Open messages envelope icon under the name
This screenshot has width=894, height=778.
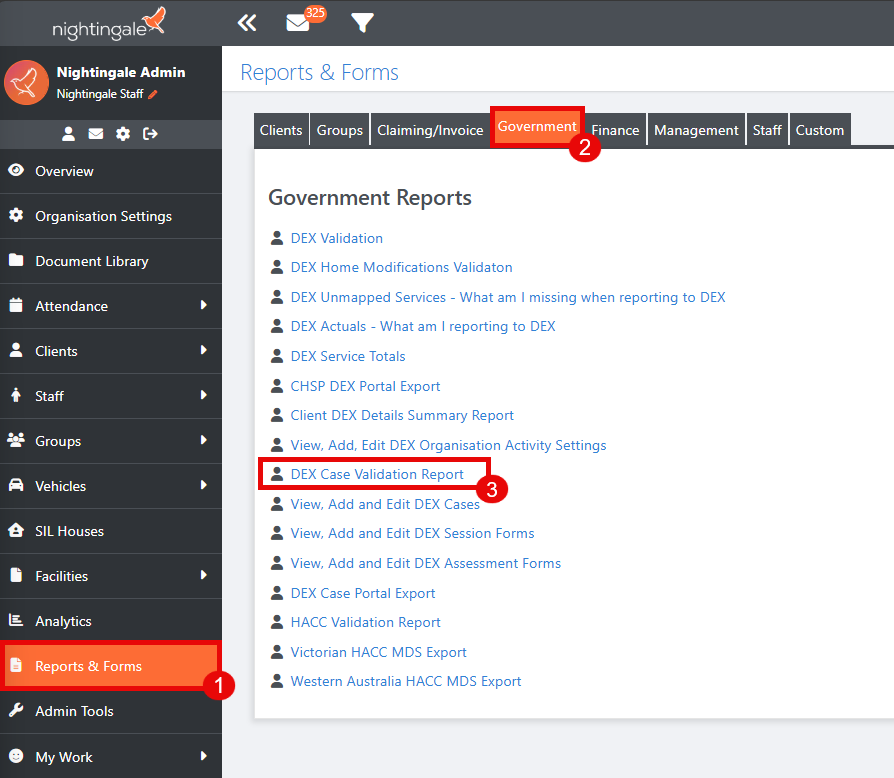(x=96, y=134)
